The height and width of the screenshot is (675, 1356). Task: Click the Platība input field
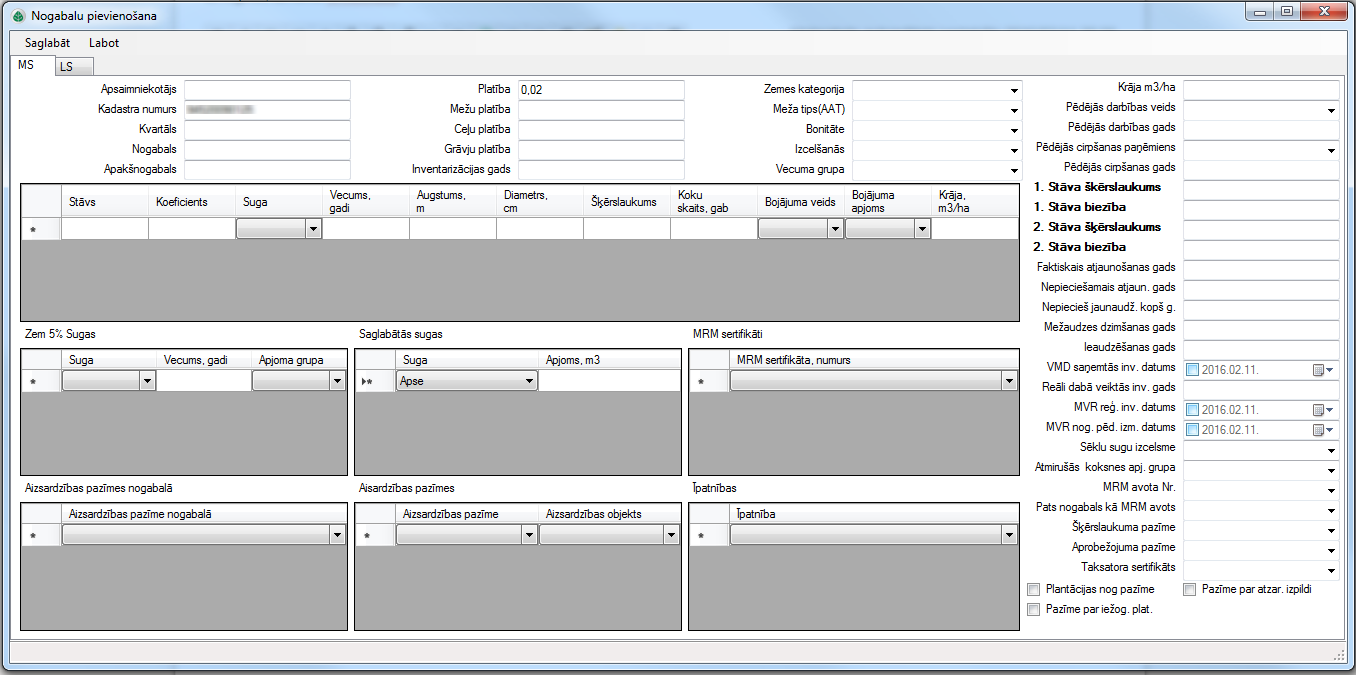point(600,90)
